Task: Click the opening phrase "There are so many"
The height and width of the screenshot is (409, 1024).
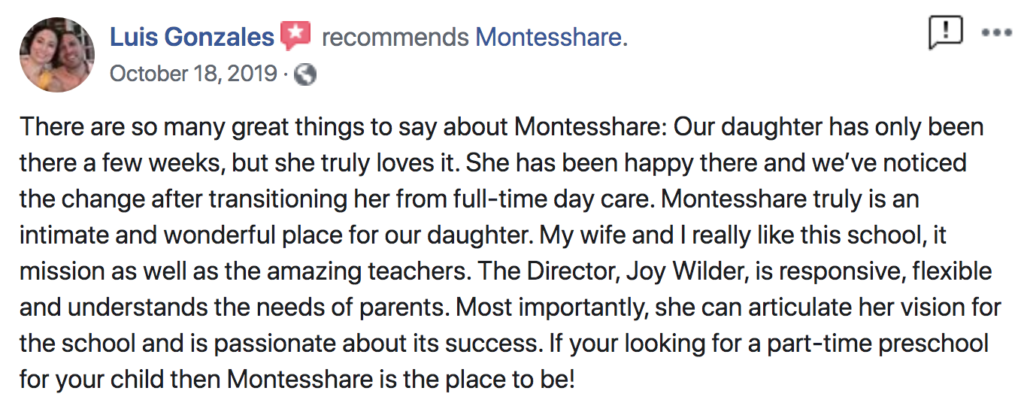Action: pyautogui.click(x=98, y=129)
